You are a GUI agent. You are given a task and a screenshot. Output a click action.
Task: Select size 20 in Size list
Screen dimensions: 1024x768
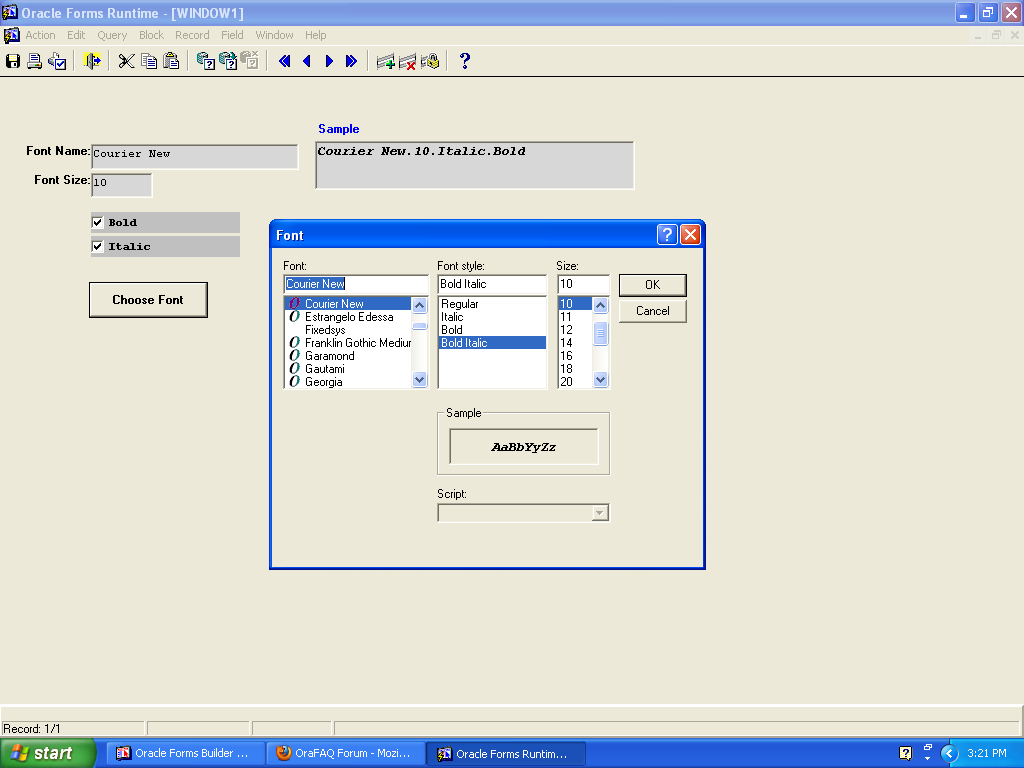point(575,382)
